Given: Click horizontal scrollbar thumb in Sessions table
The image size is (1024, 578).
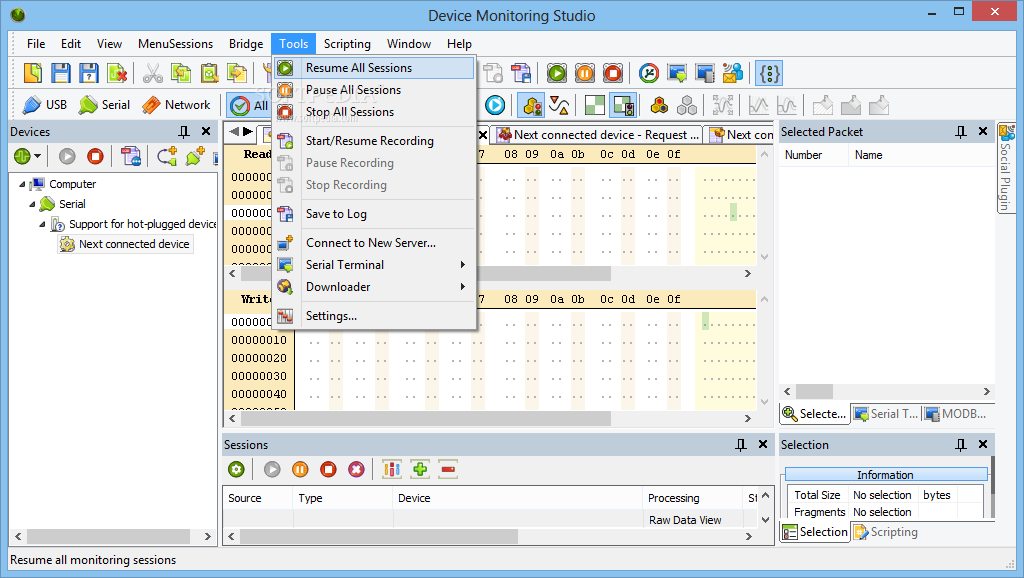Looking at the screenshot, I should pos(379,537).
